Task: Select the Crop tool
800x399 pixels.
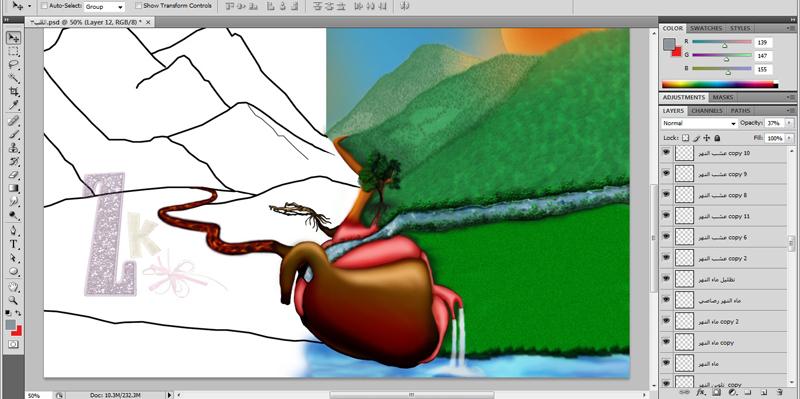Action: tap(14, 92)
